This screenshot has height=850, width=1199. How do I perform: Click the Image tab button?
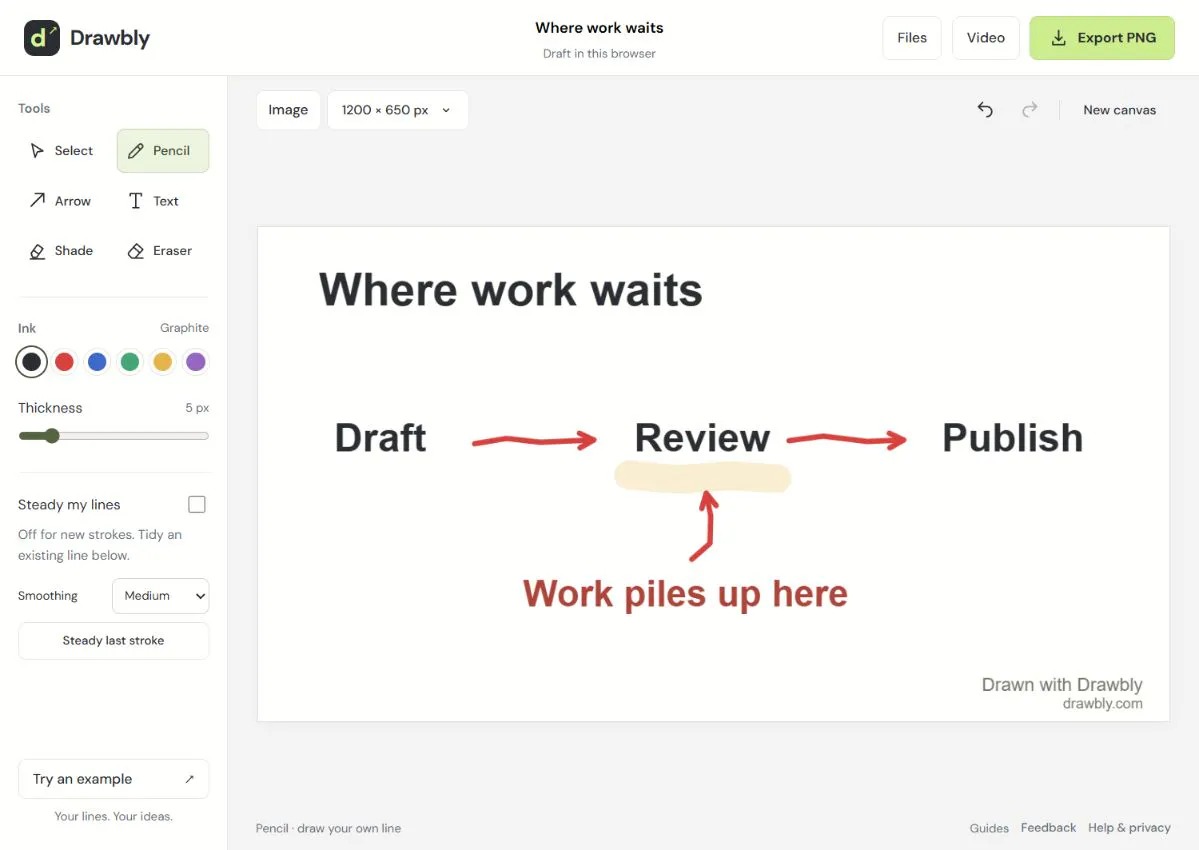288,110
